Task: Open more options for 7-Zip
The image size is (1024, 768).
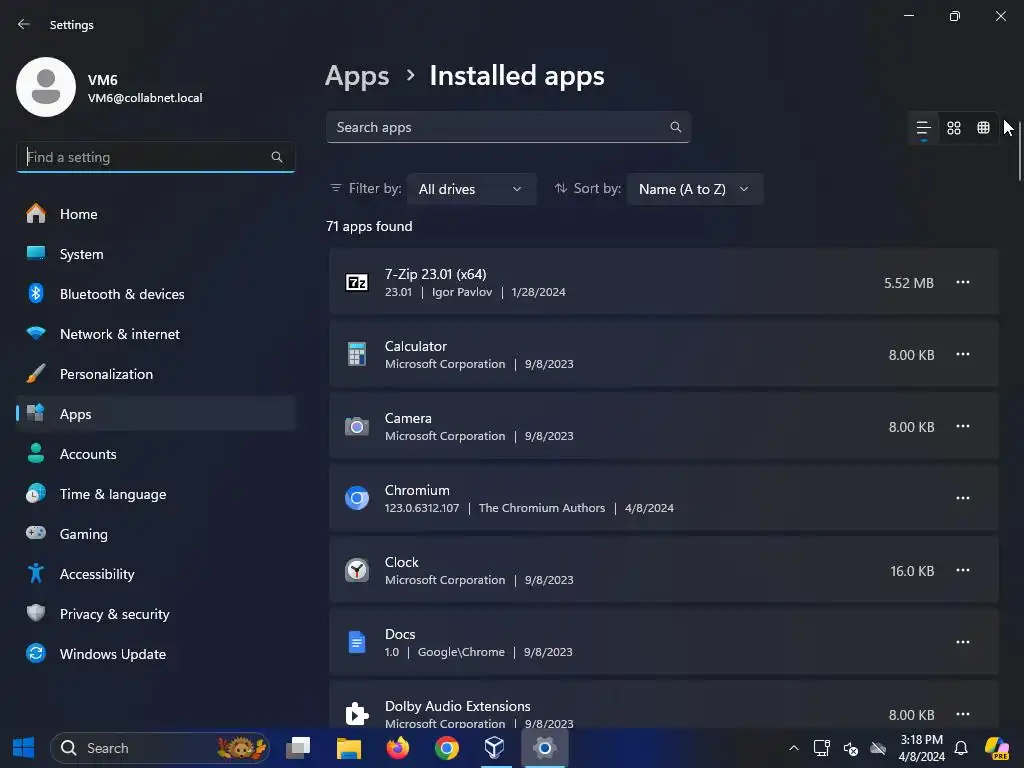Action: (963, 283)
